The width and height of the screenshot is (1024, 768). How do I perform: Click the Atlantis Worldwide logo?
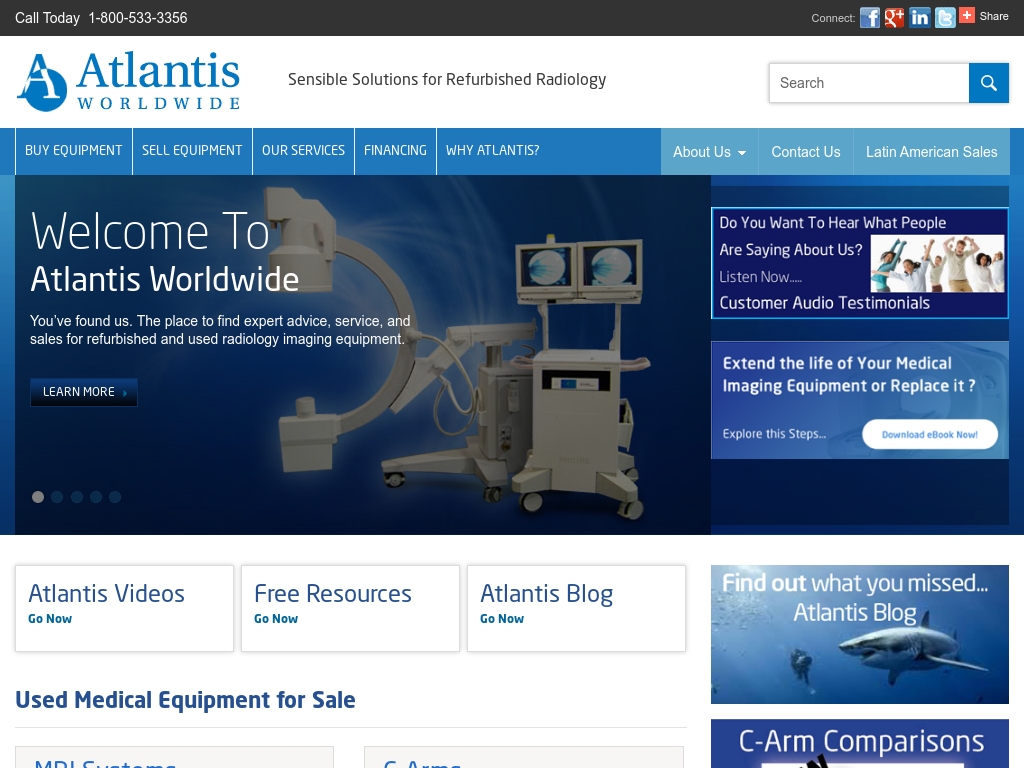[127, 80]
